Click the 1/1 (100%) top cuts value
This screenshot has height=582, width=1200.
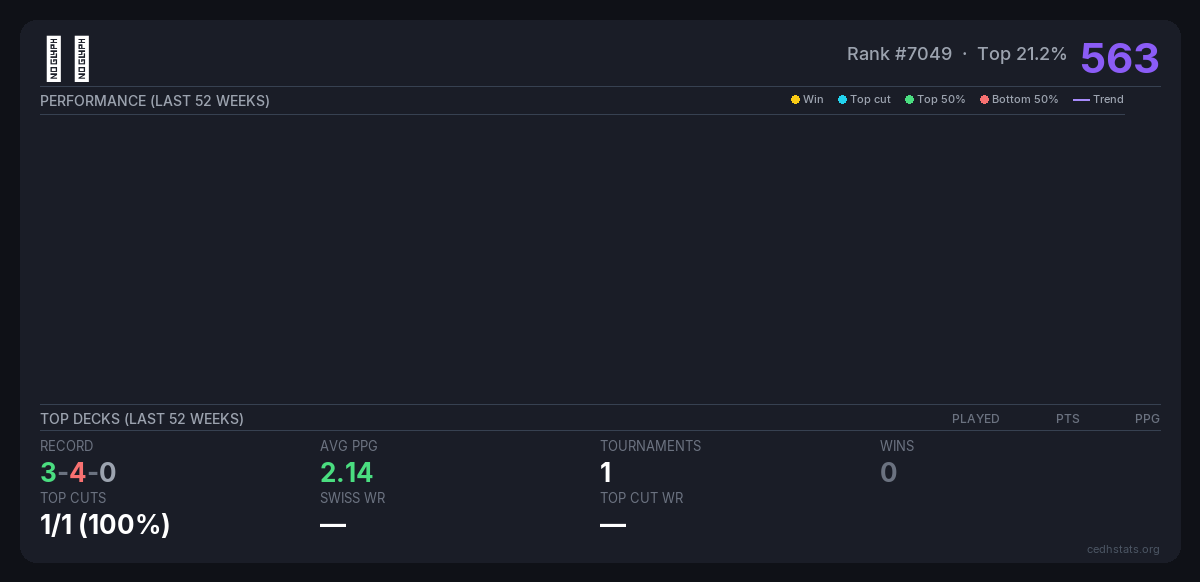click(105, 524)
